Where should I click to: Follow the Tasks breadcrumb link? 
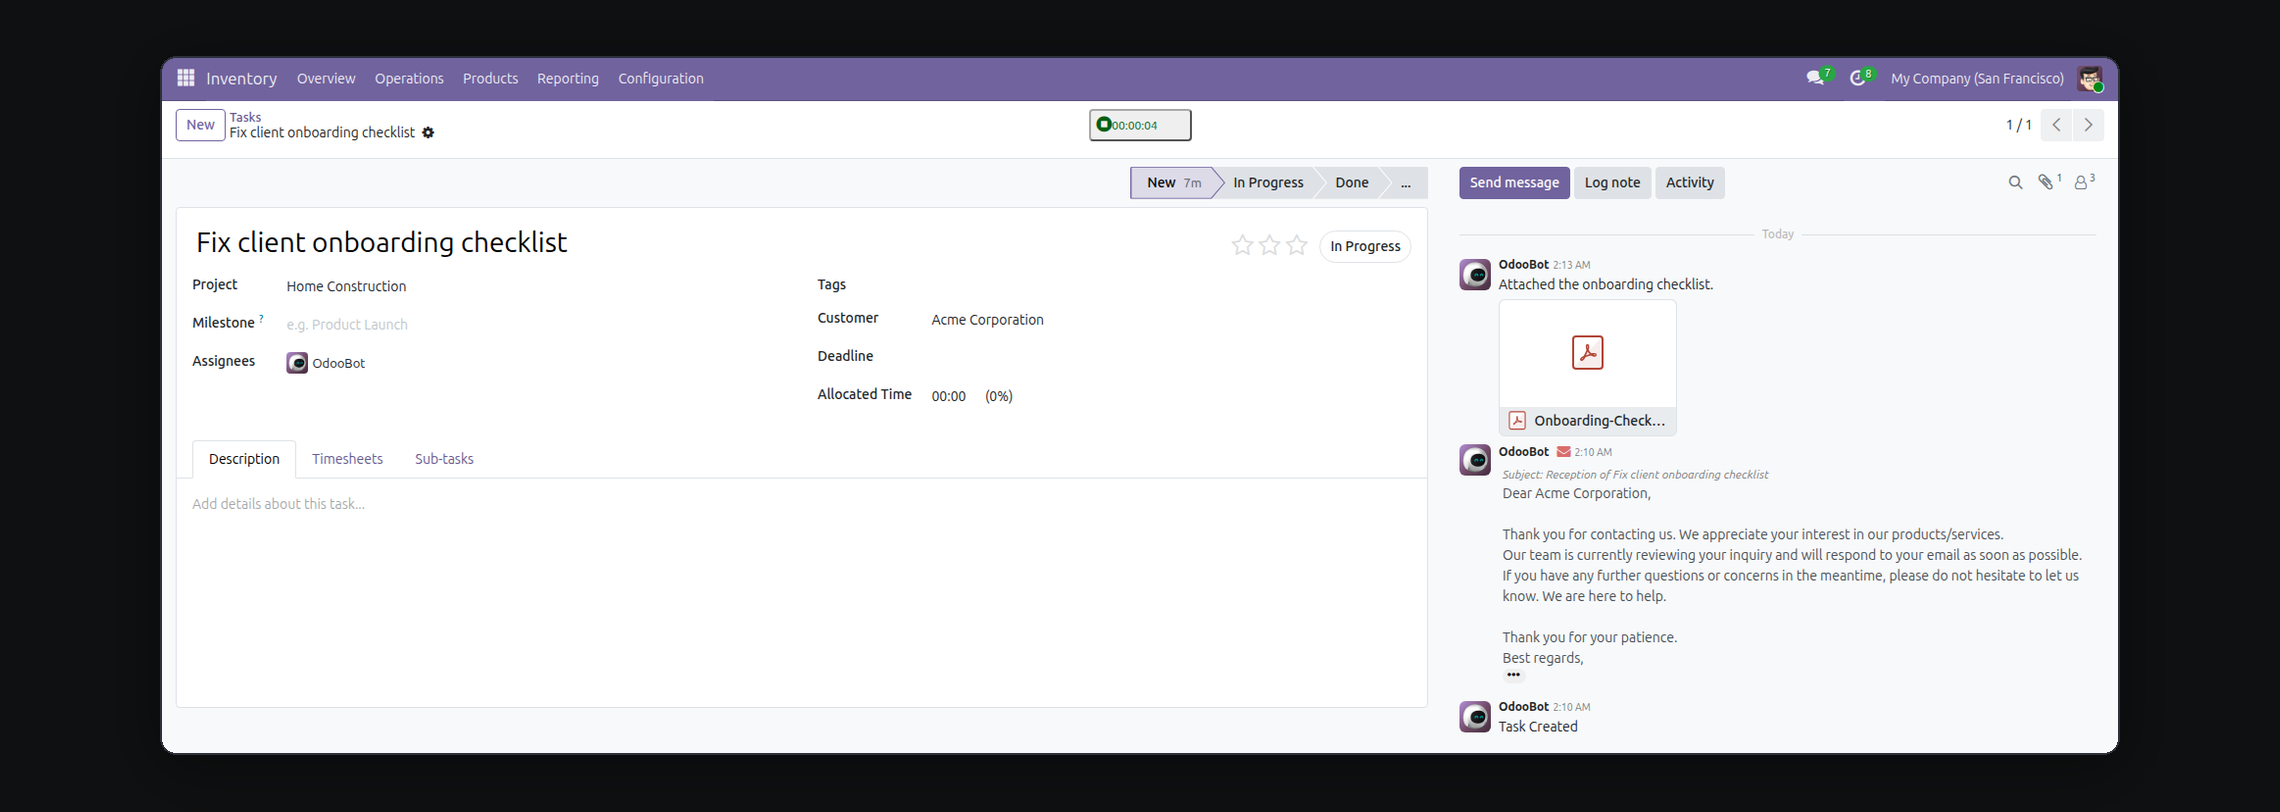[245, 117]
